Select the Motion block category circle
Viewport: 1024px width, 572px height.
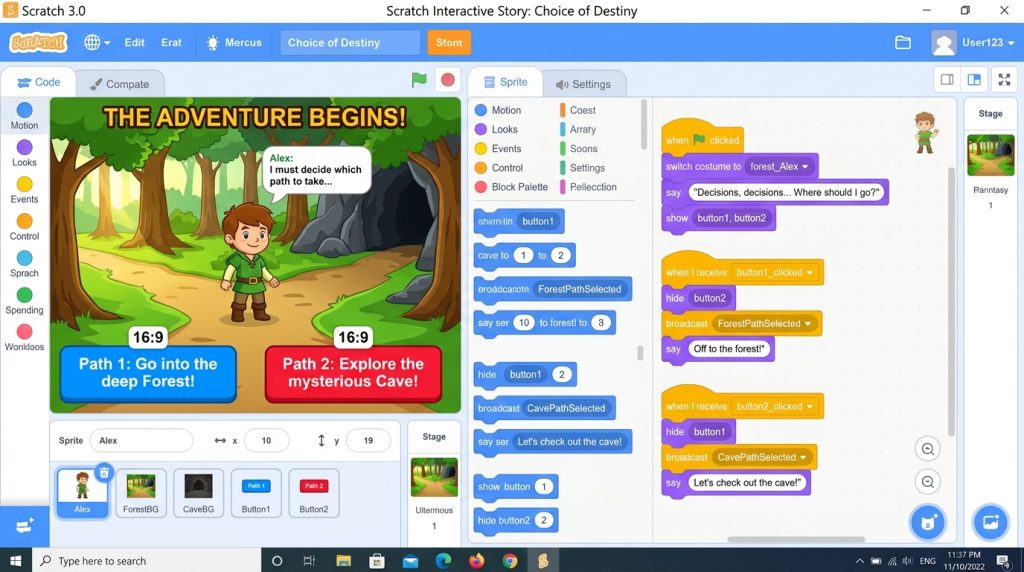tap(24, 110)
